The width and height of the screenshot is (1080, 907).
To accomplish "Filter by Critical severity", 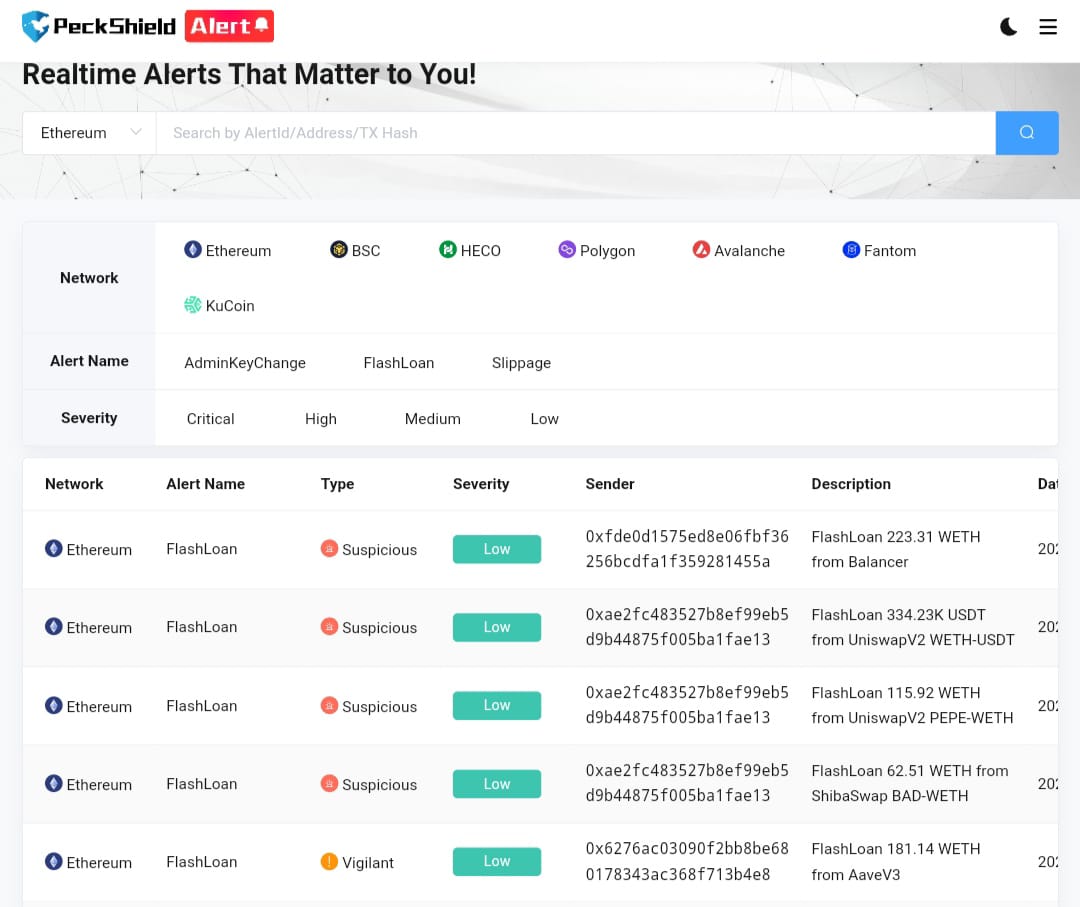I will click(x=210, y=418).
